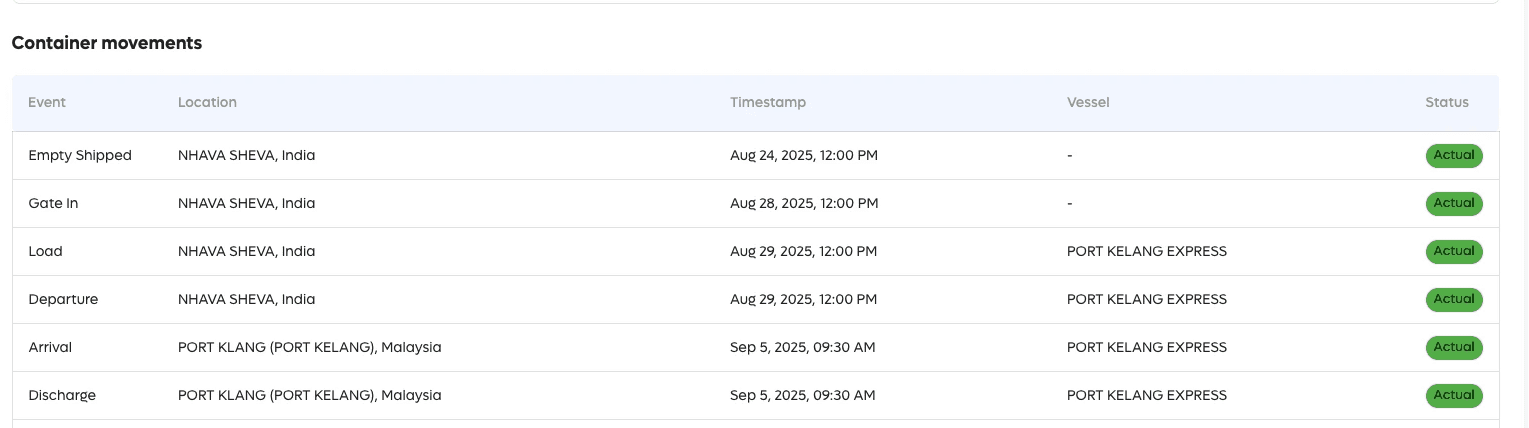
Task: Select the Gate In event cell
Action: click(x=53, y=204)
